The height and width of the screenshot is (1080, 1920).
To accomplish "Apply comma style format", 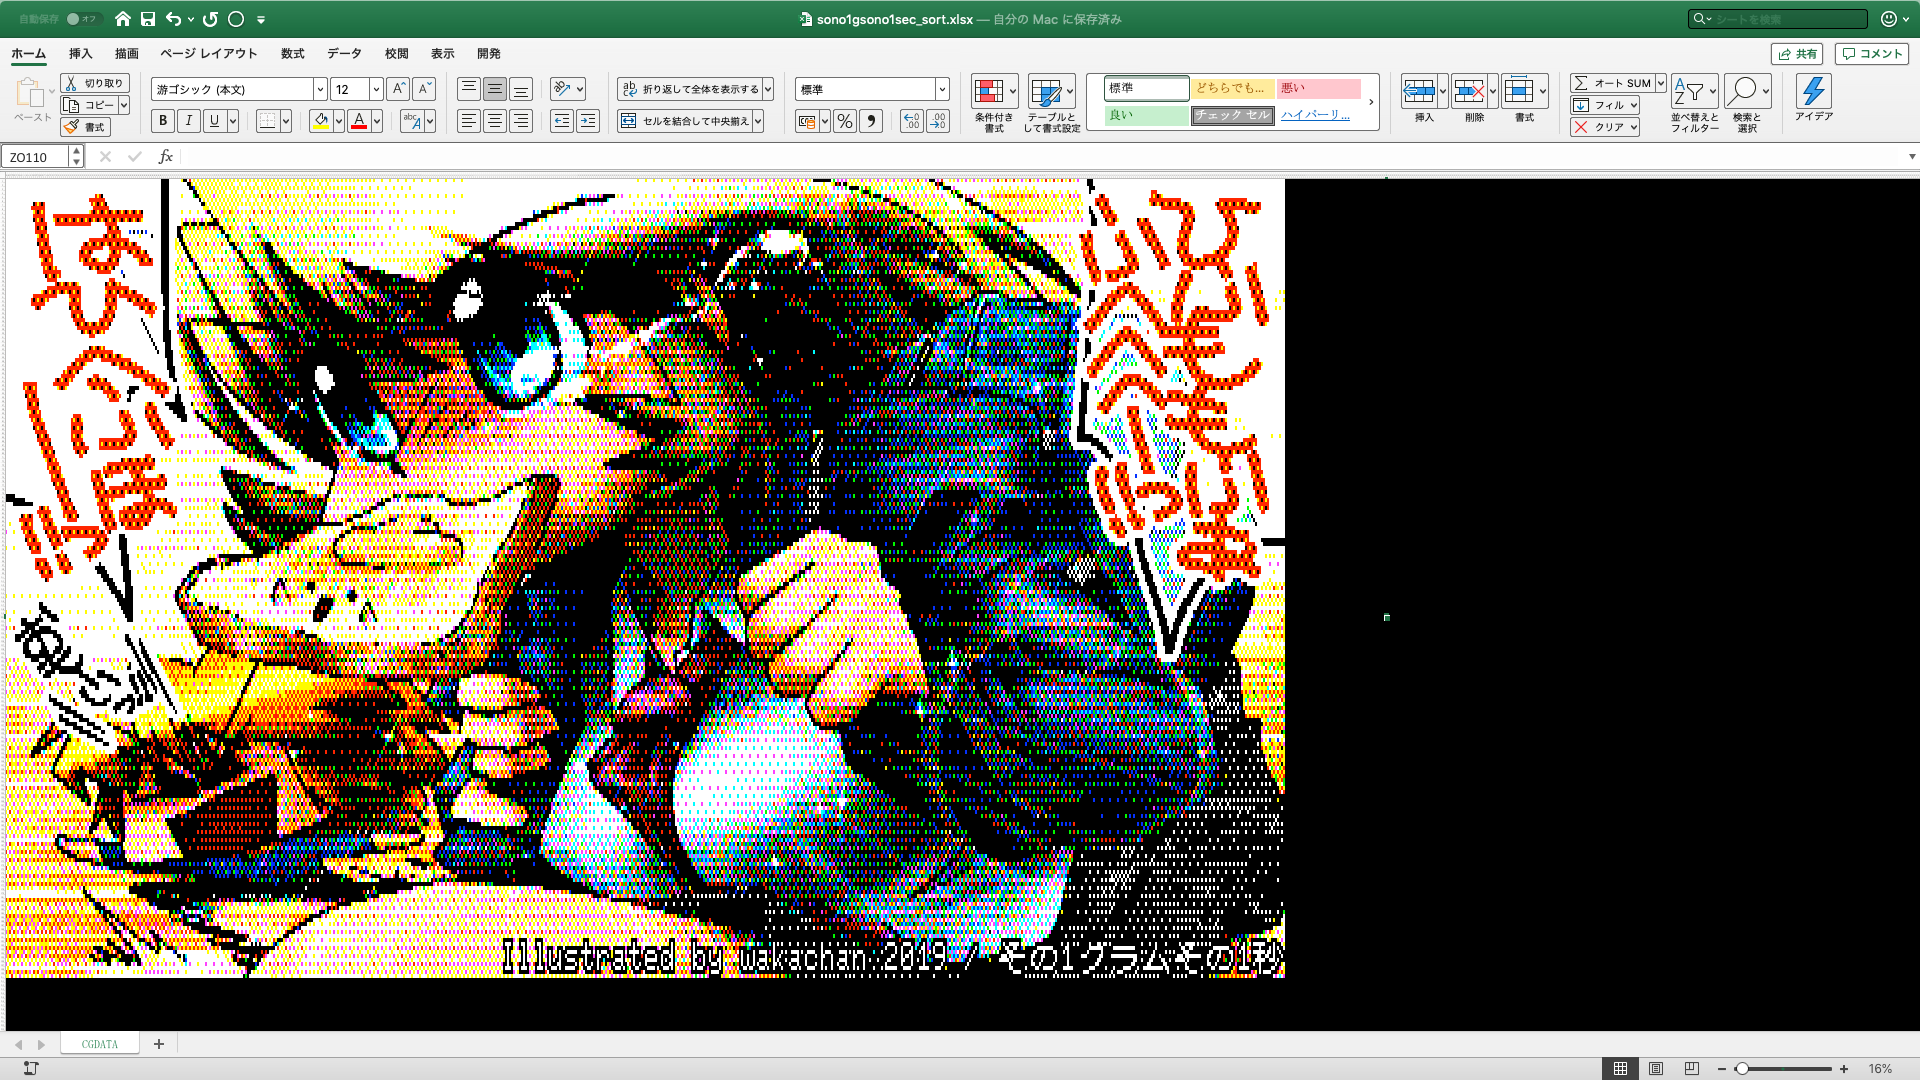I will 871,121.
